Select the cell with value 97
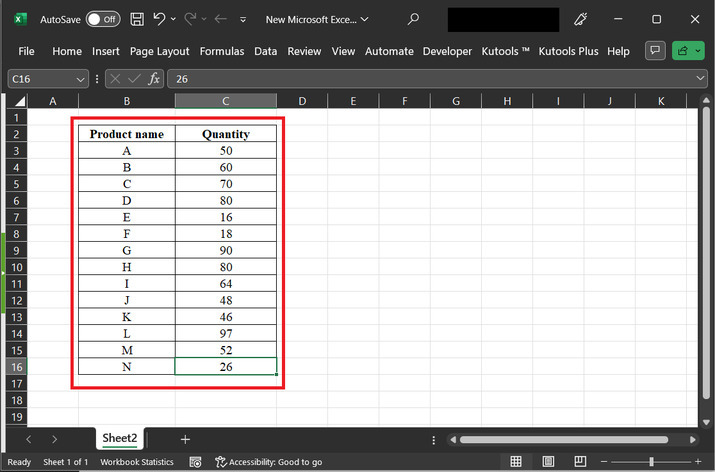Image resolution: width=715 pixels, height=472 pixels. pos(226,333)
